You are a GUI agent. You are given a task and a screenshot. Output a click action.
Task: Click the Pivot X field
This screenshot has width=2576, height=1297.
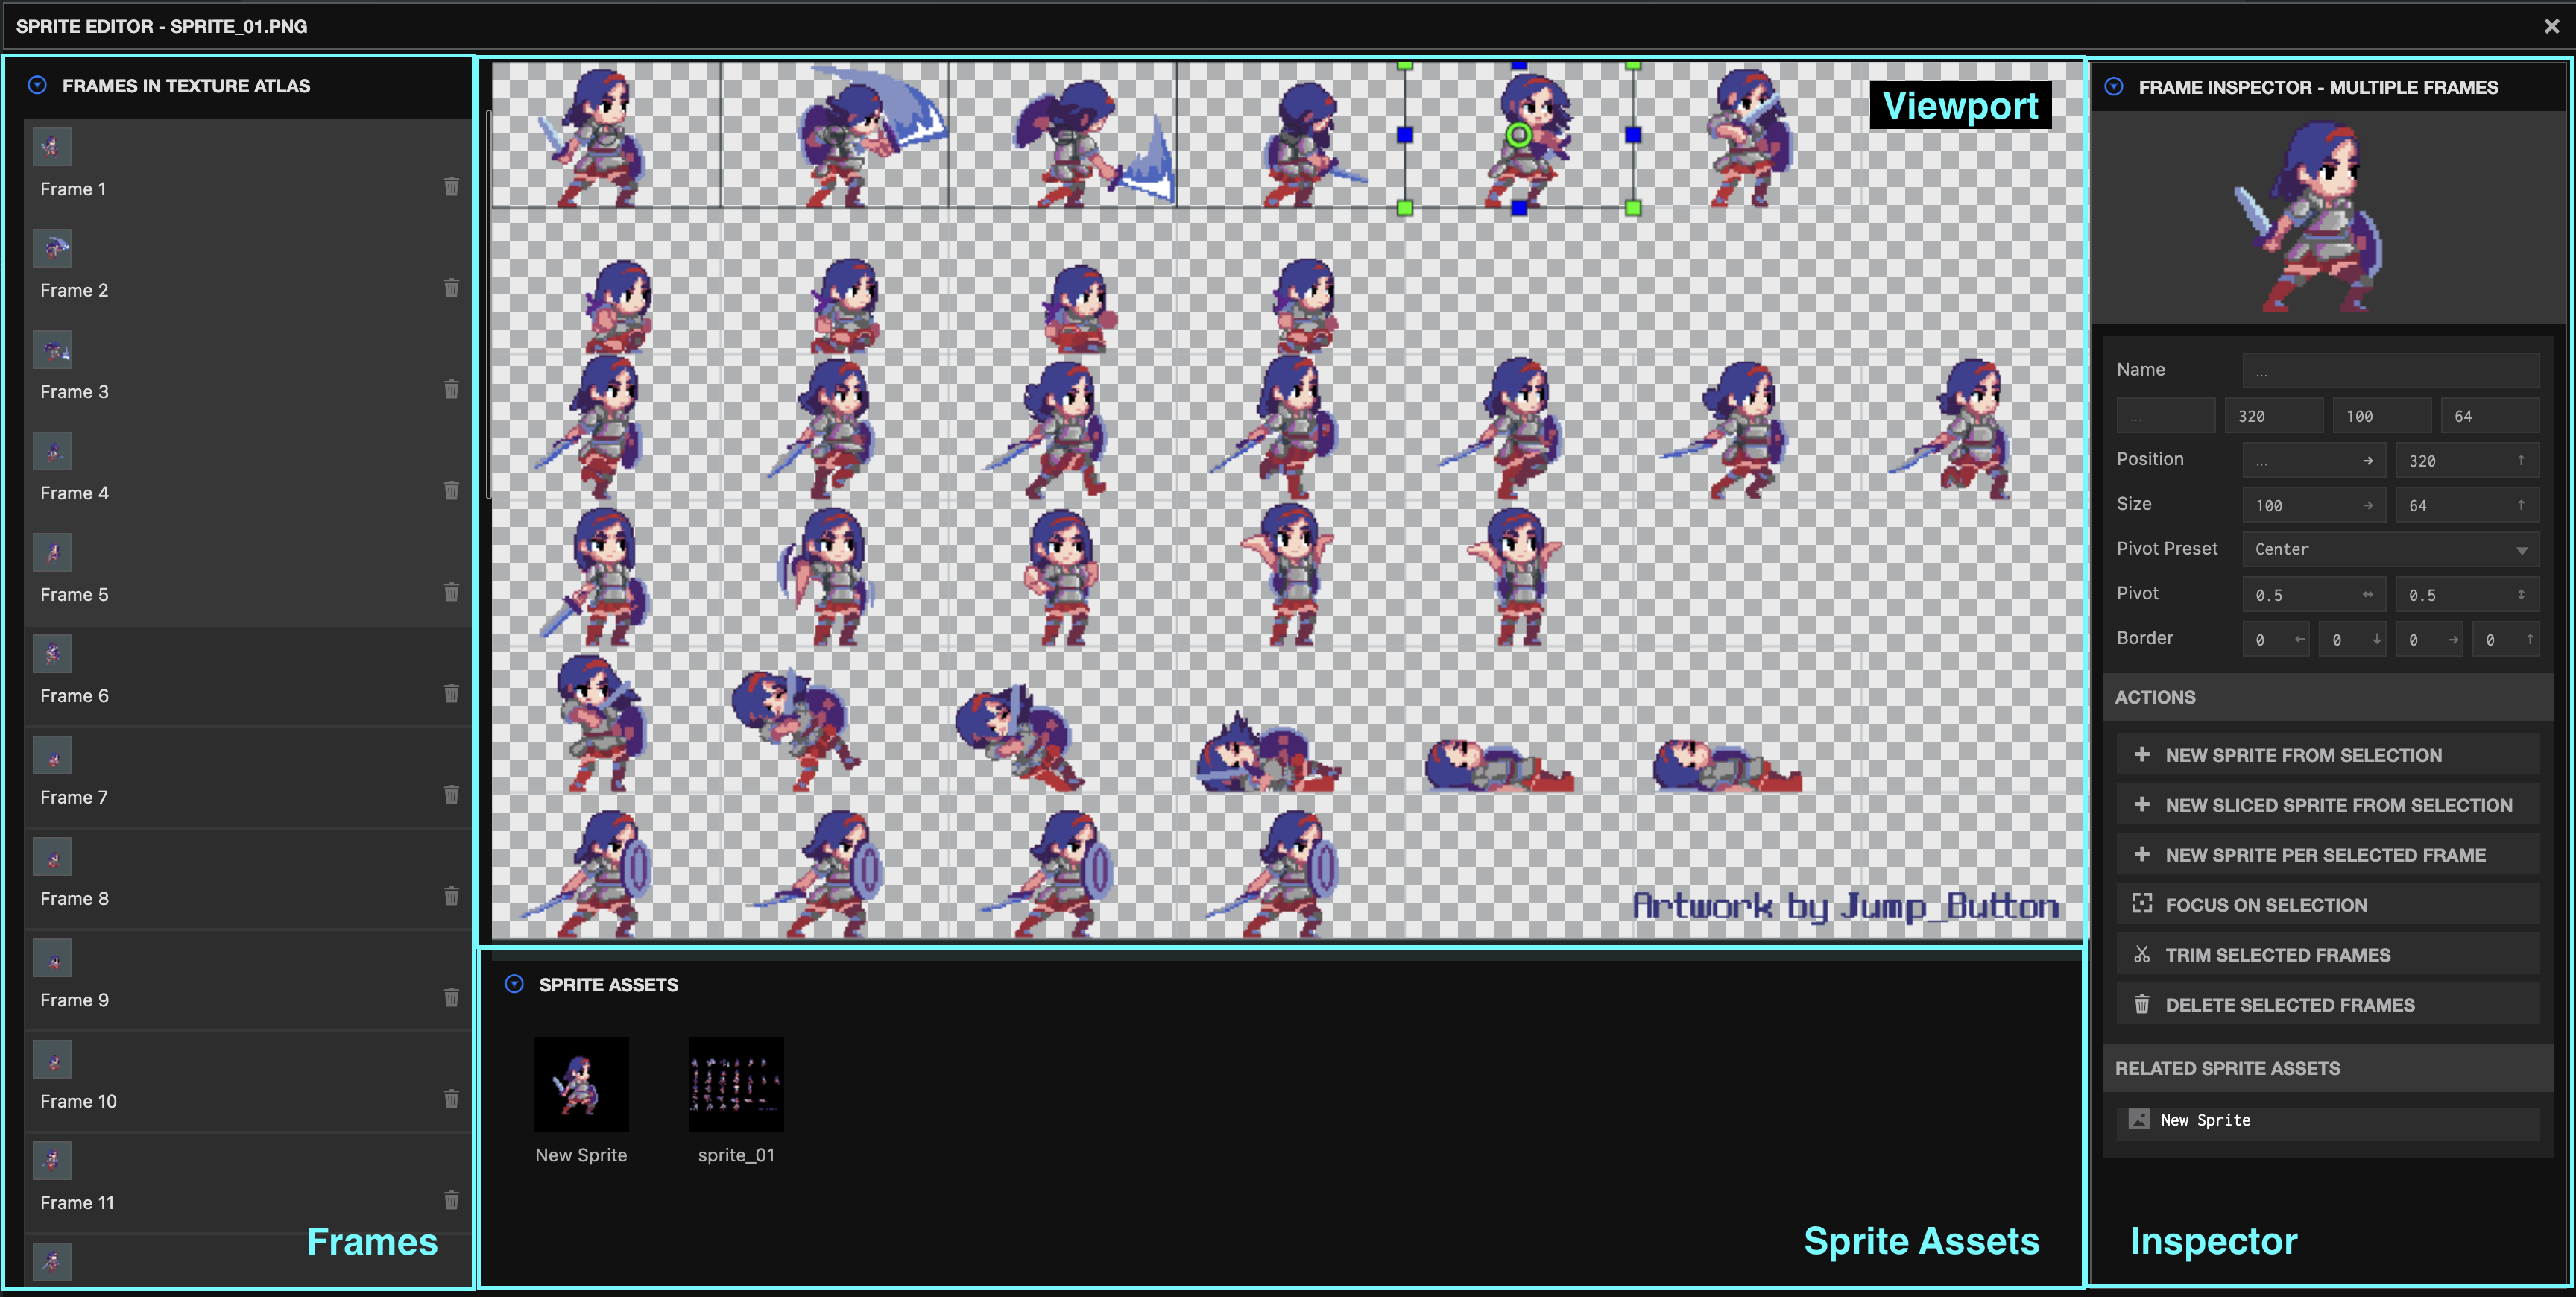pyautogui.click(x=2313, y=595)
